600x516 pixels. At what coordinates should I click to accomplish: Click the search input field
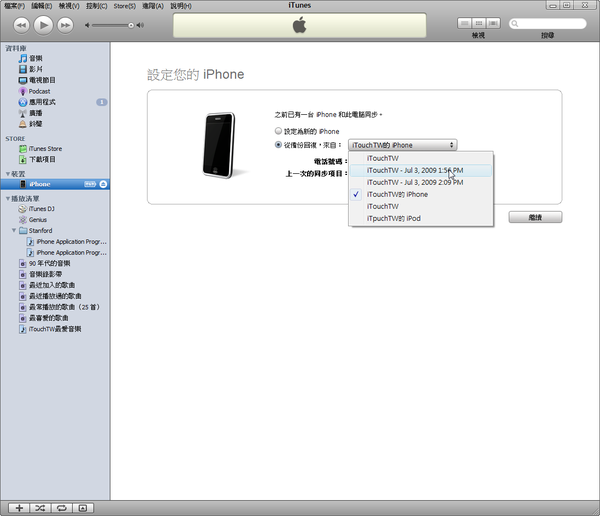[x=548, y=24]
